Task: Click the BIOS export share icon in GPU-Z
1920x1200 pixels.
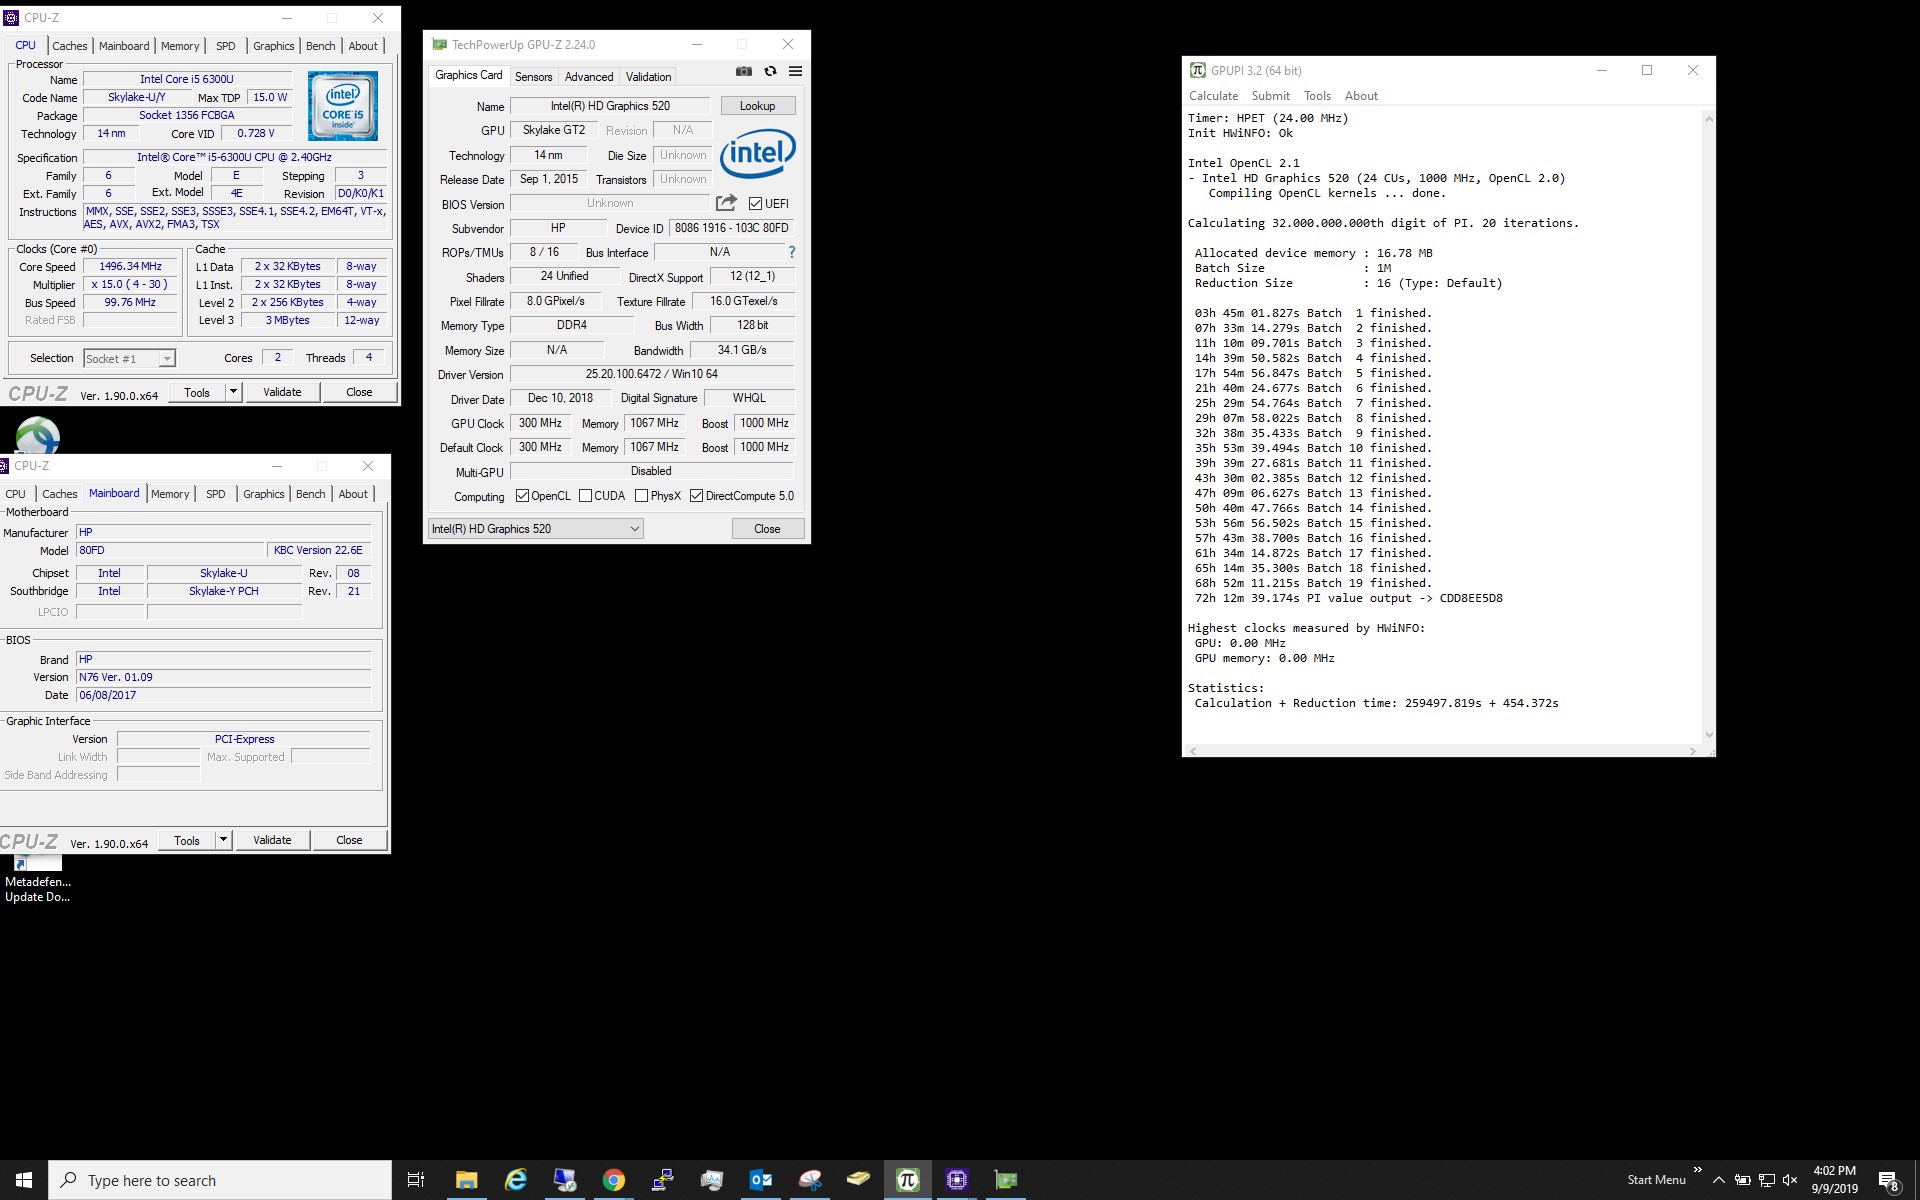Action: pyautogui.click(x=726, y=203)
